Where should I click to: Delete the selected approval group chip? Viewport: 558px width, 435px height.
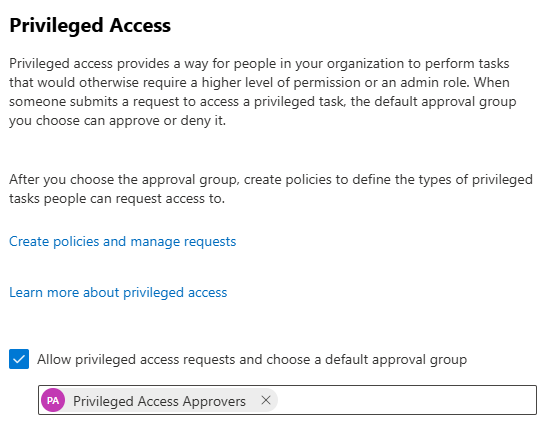point(266,400)
